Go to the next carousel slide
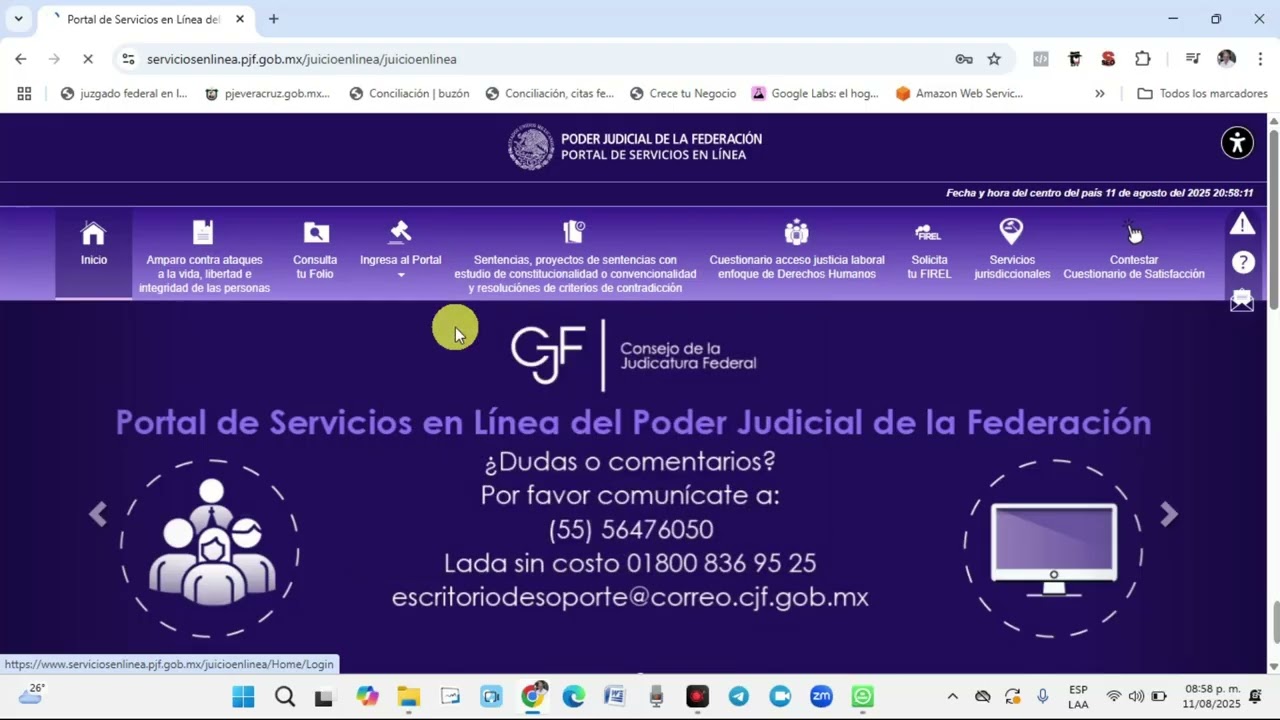 [1169, 514]
